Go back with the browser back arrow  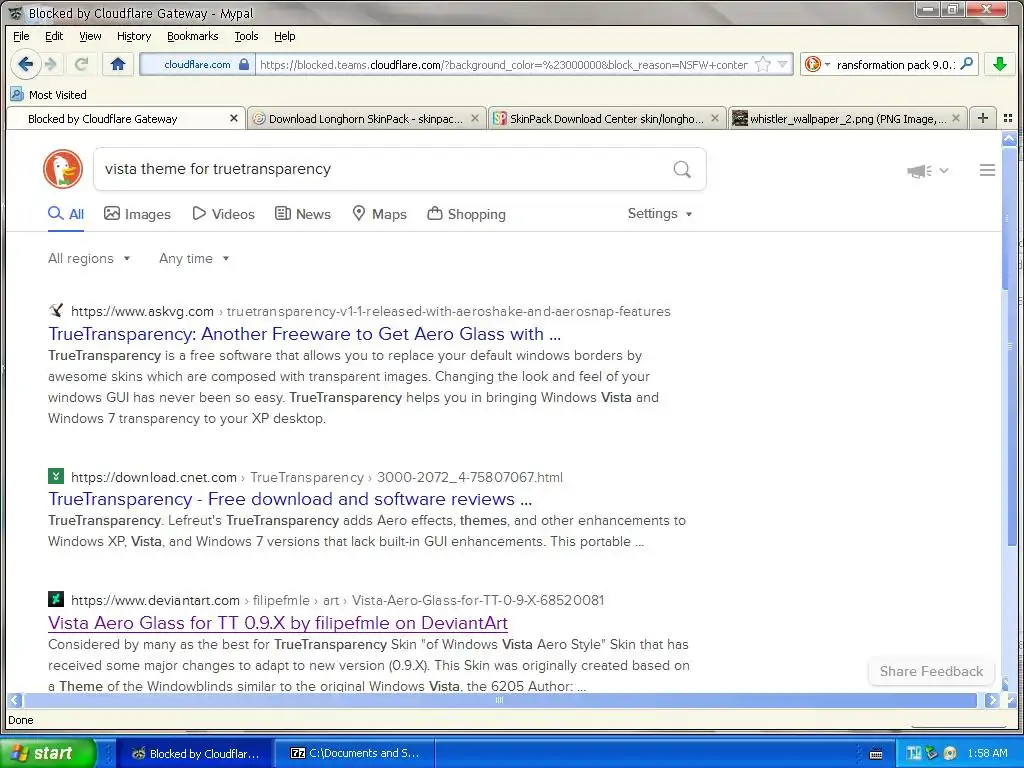pos(25,64)
